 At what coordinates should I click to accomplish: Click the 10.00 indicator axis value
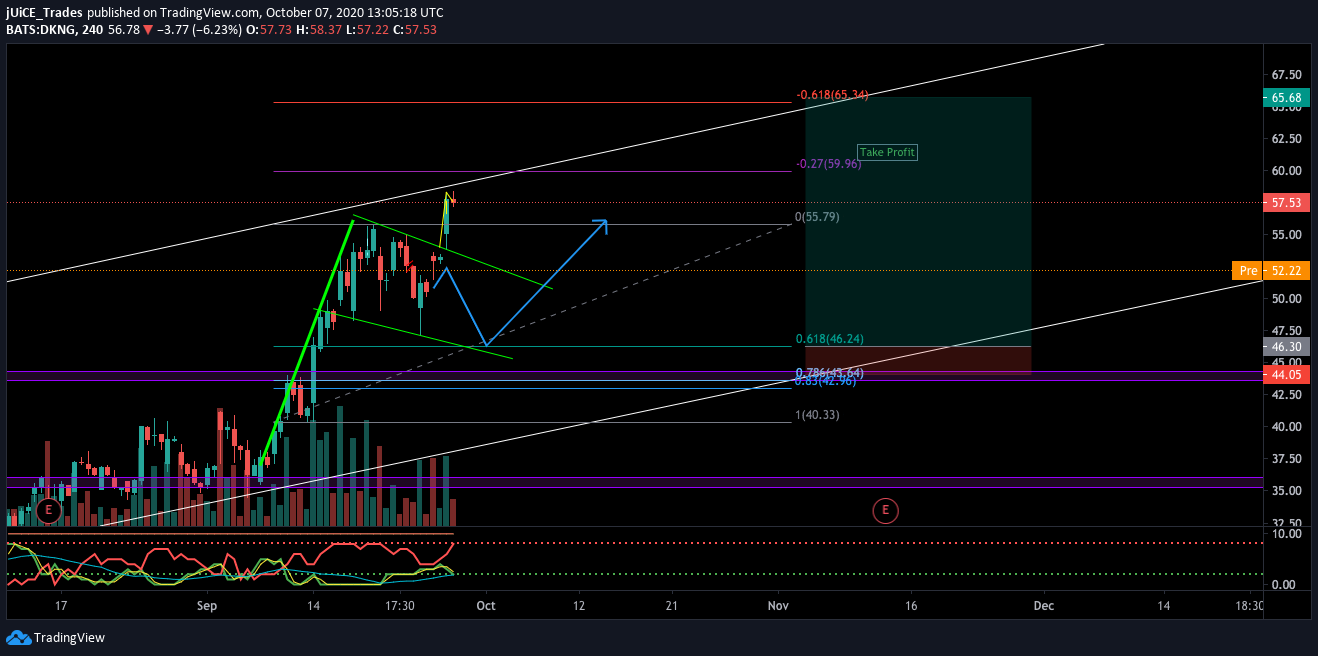pos(1286,534)
